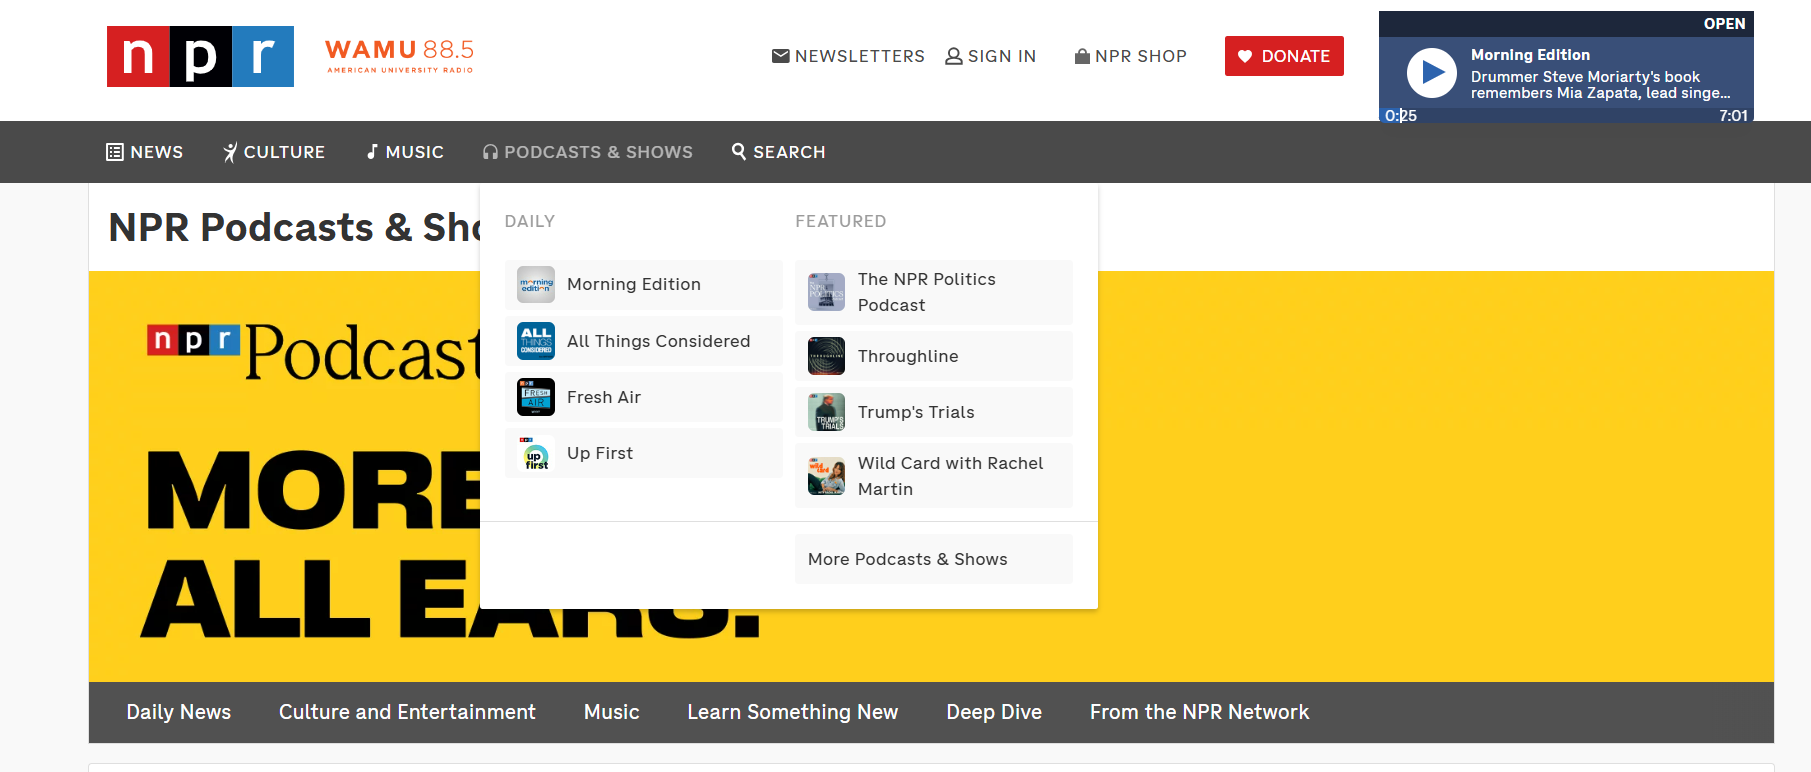Viewport: 1811px width, 772px height.
Task: Switch to Culture and Entertainment tab
Action: tap(407, 712)
